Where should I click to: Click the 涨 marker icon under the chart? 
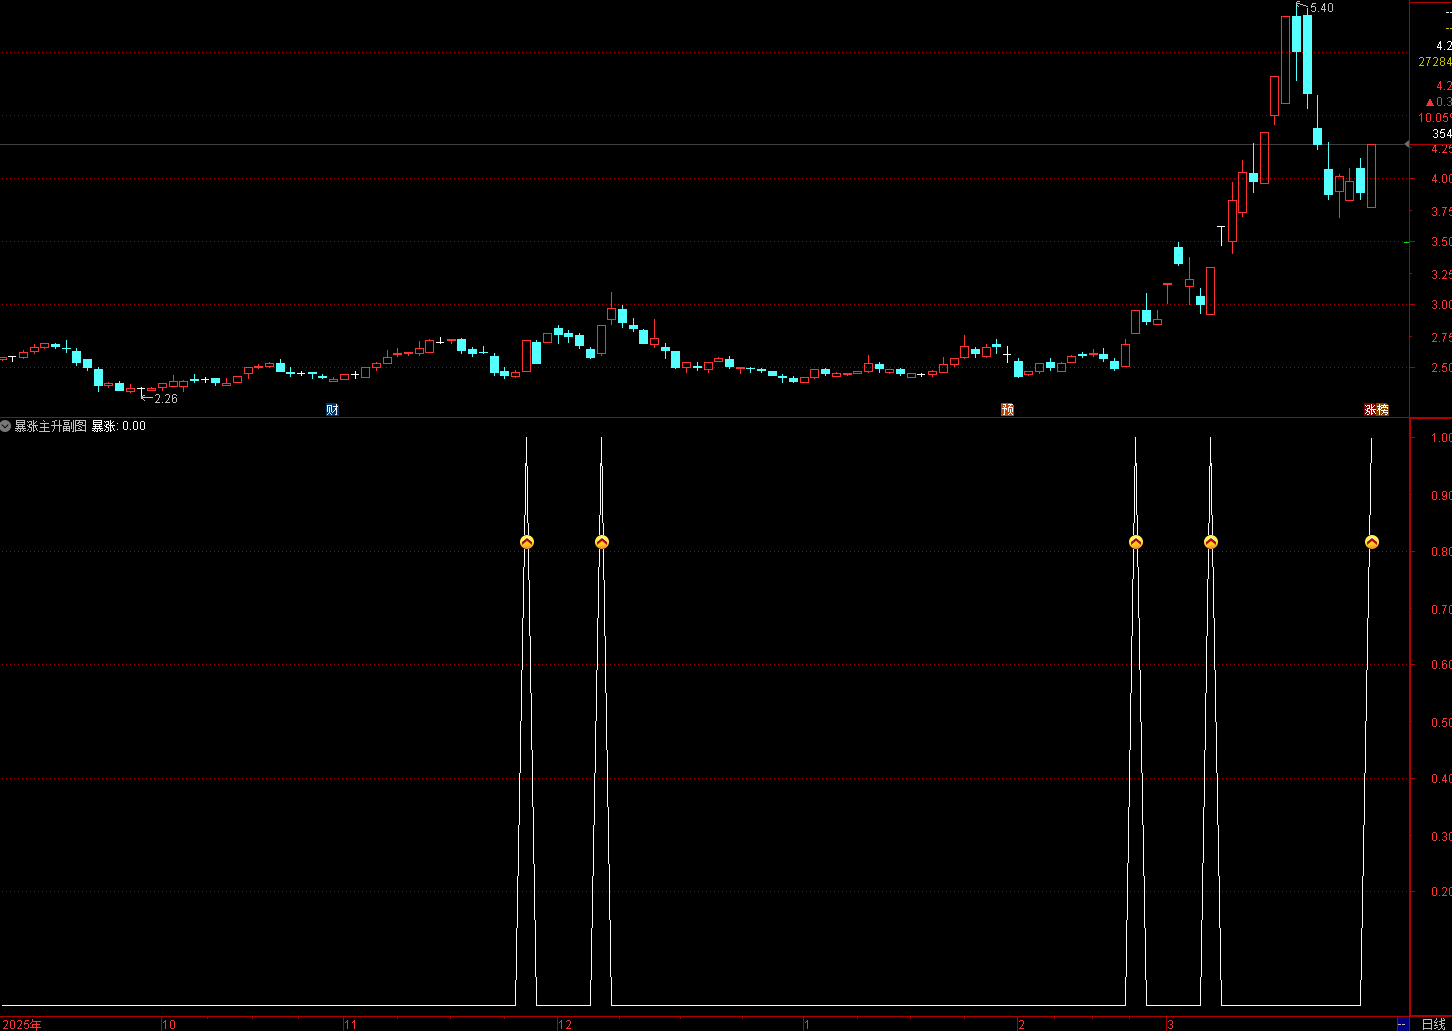tap(1370, 410)
